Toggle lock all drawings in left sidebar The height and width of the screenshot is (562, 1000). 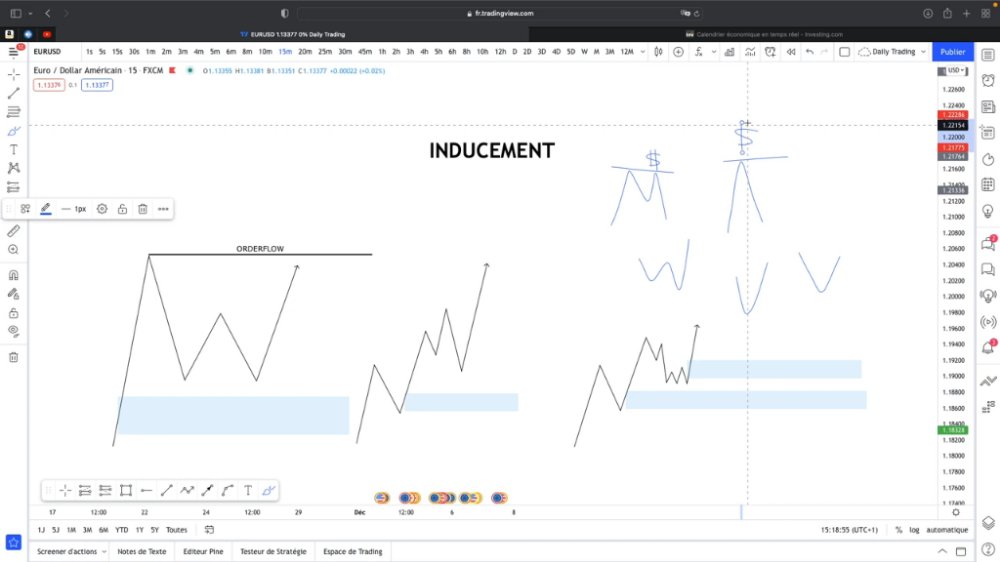tap(13, 313)
